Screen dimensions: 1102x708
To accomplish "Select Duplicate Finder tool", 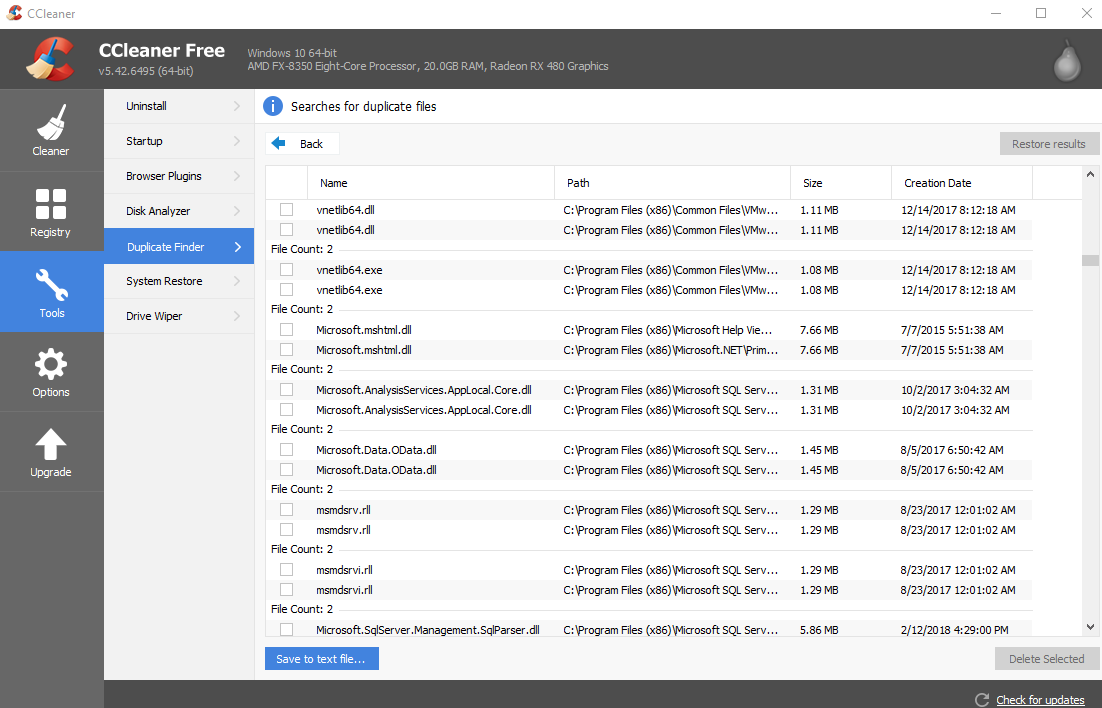I will [x=179, y=247].
